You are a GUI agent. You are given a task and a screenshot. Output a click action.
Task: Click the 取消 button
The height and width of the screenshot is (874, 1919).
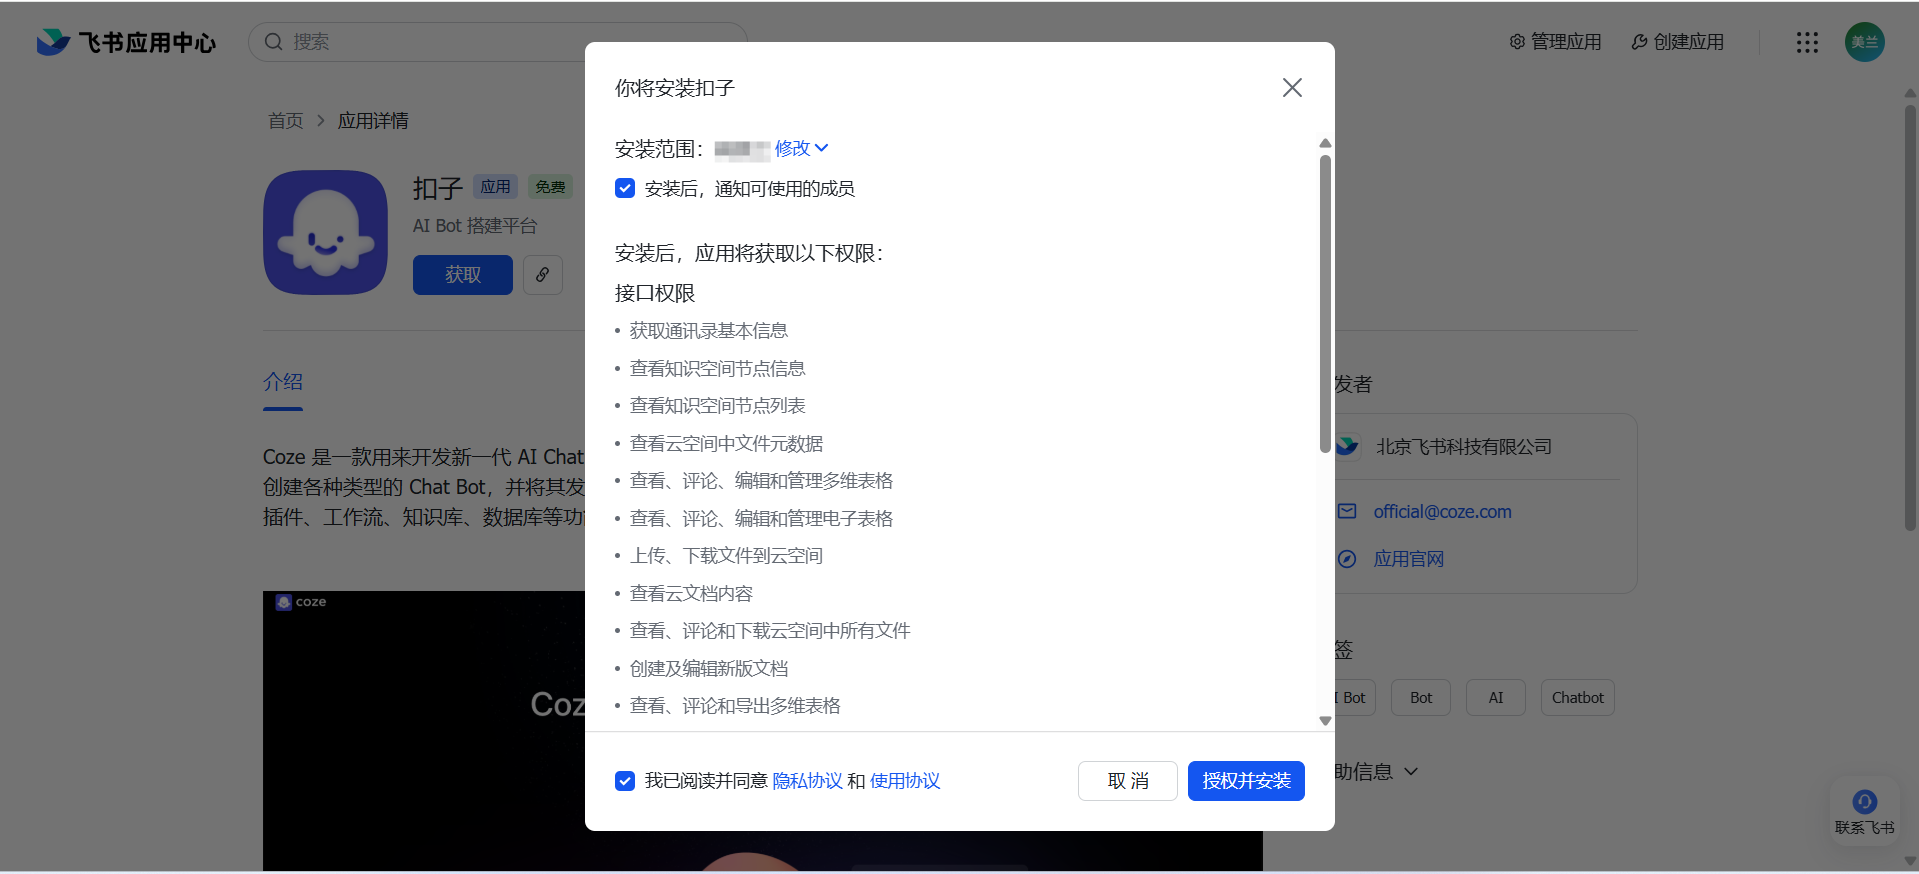point(1128,781)
